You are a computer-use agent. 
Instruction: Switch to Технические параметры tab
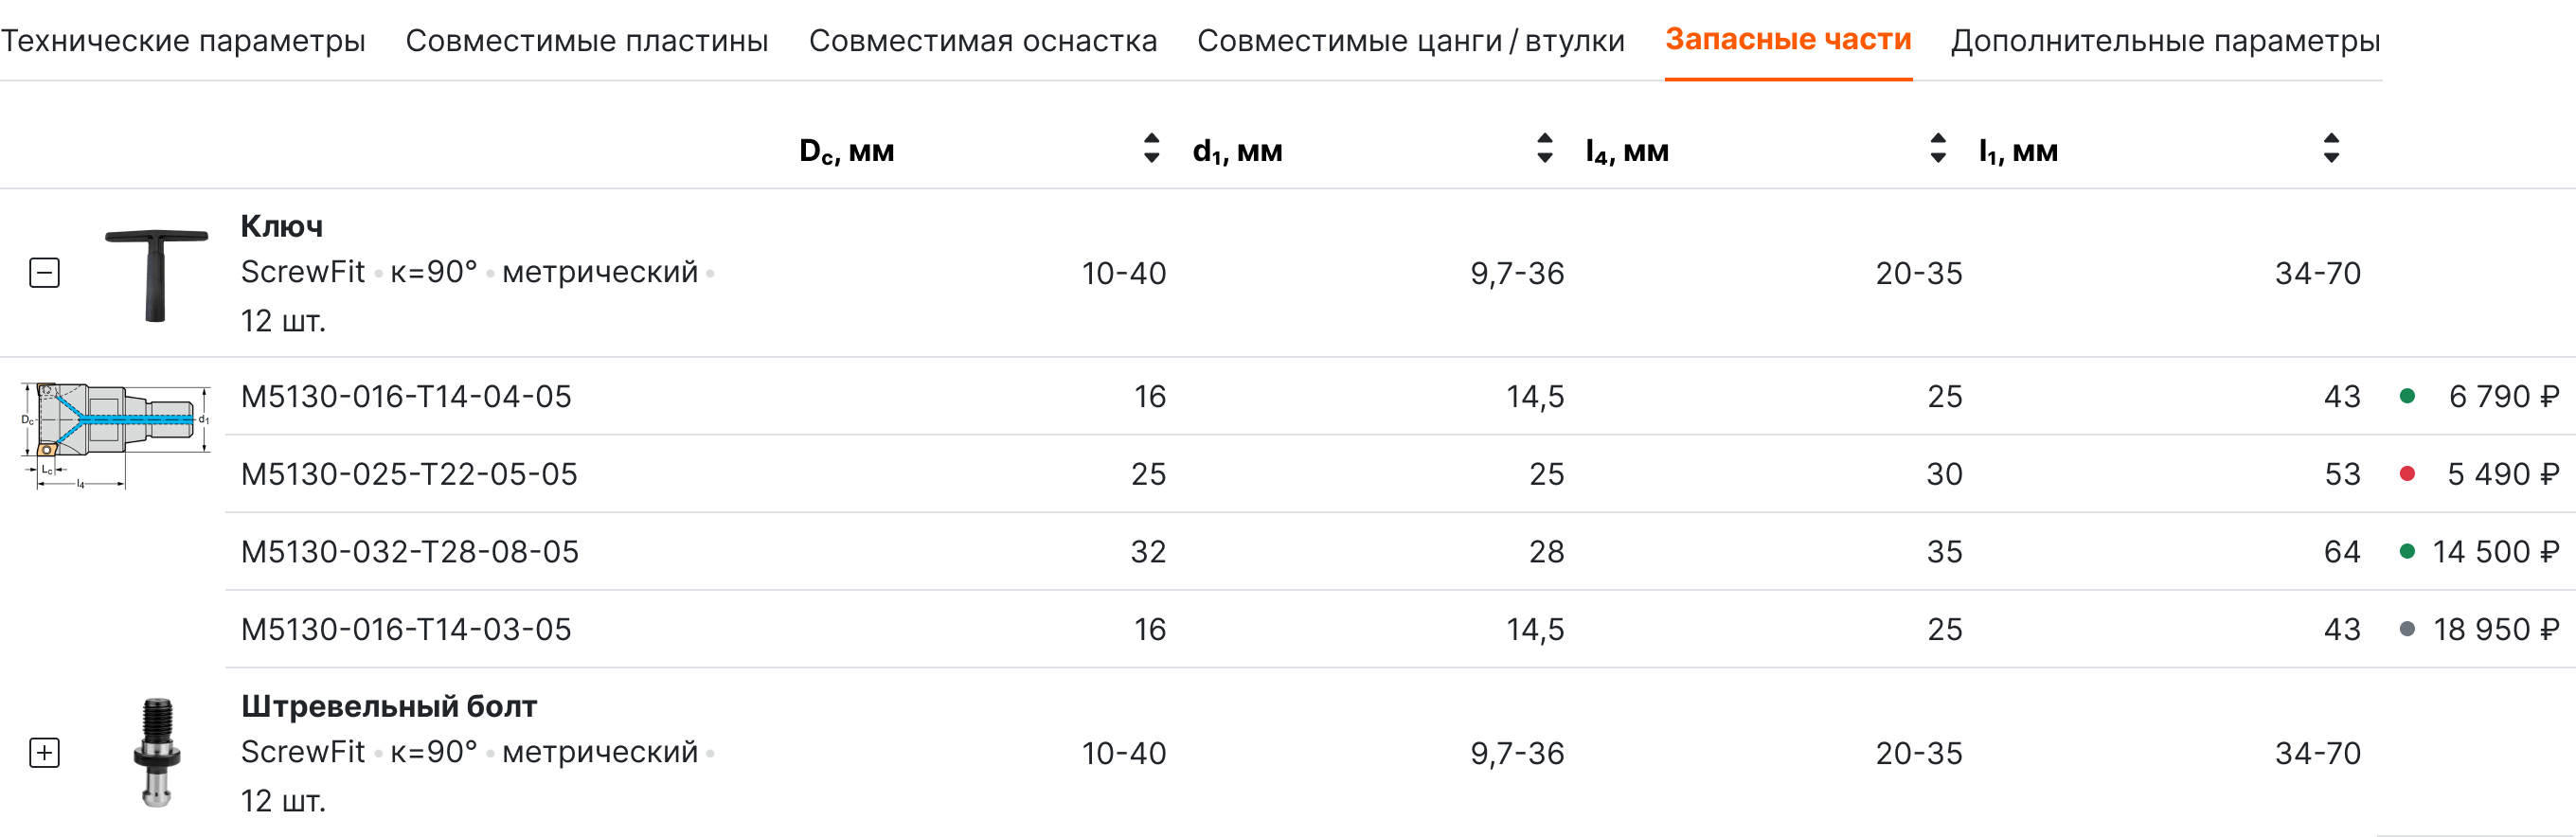[183, 41]
